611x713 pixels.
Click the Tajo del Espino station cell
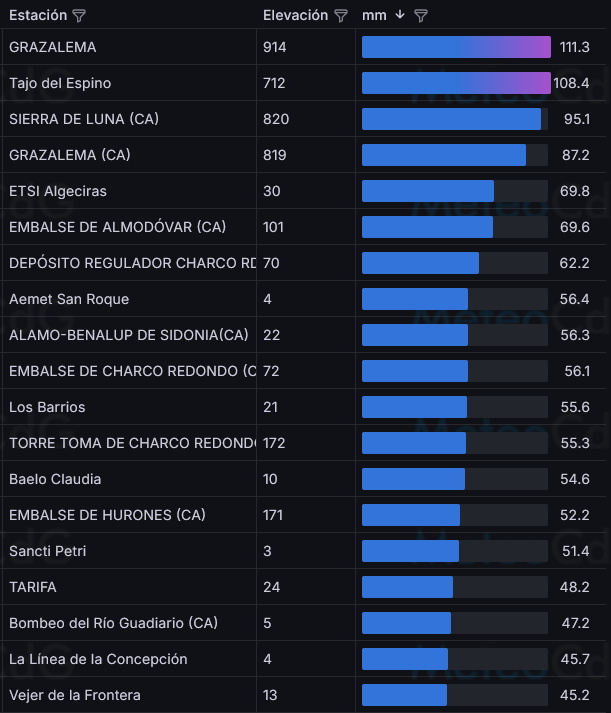(60, 83)
